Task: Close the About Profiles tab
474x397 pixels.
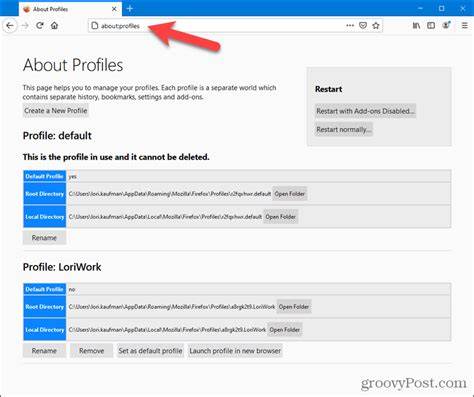Action: click(x=114, y=9)
